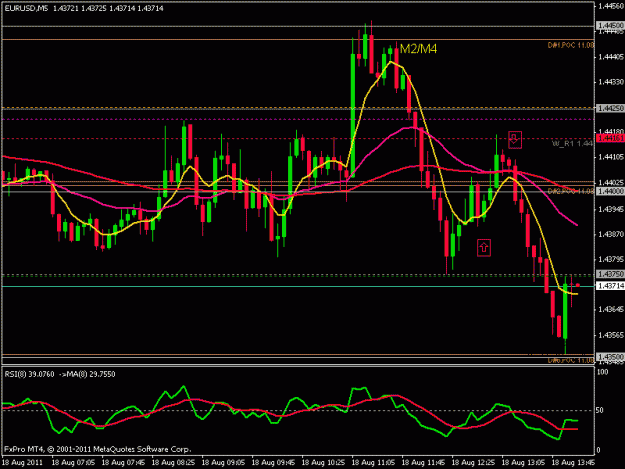Click the 1.44105 price scale value
625x469 pixels.
611,157
